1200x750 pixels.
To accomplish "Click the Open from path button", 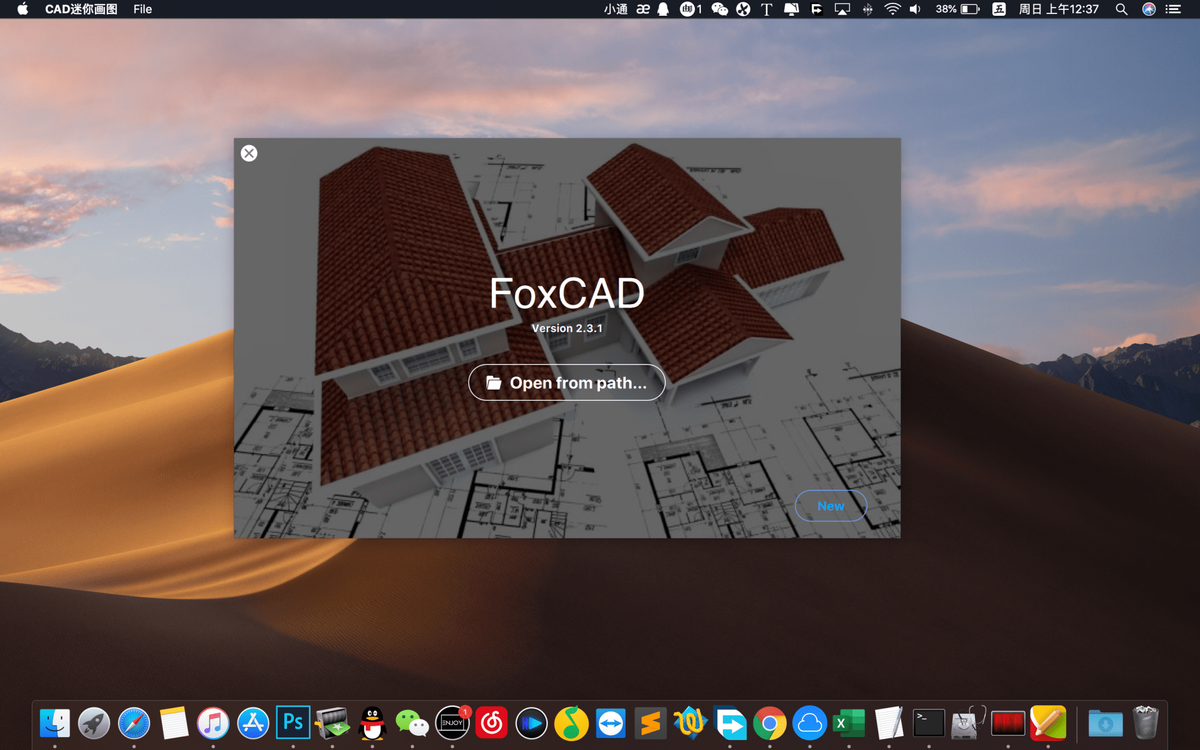I will pyautogui.click(x=566, y=383).
